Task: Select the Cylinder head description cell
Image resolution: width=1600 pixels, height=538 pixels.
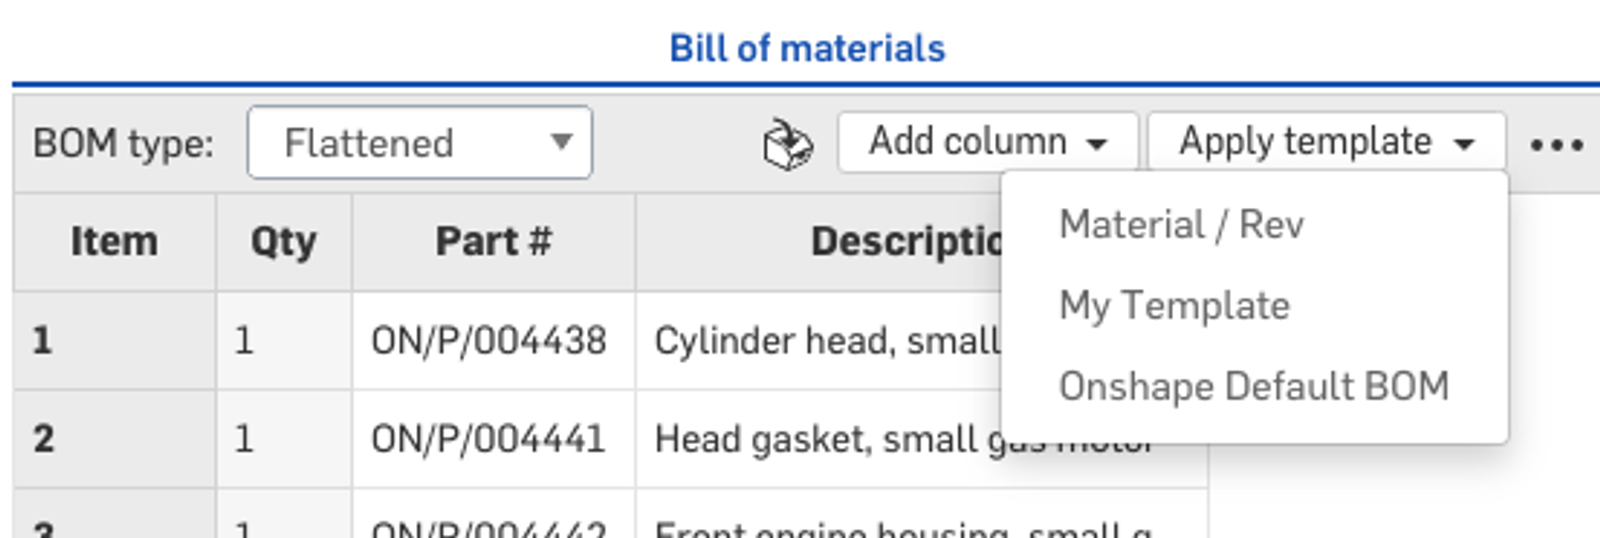Action: click(825, 341)
